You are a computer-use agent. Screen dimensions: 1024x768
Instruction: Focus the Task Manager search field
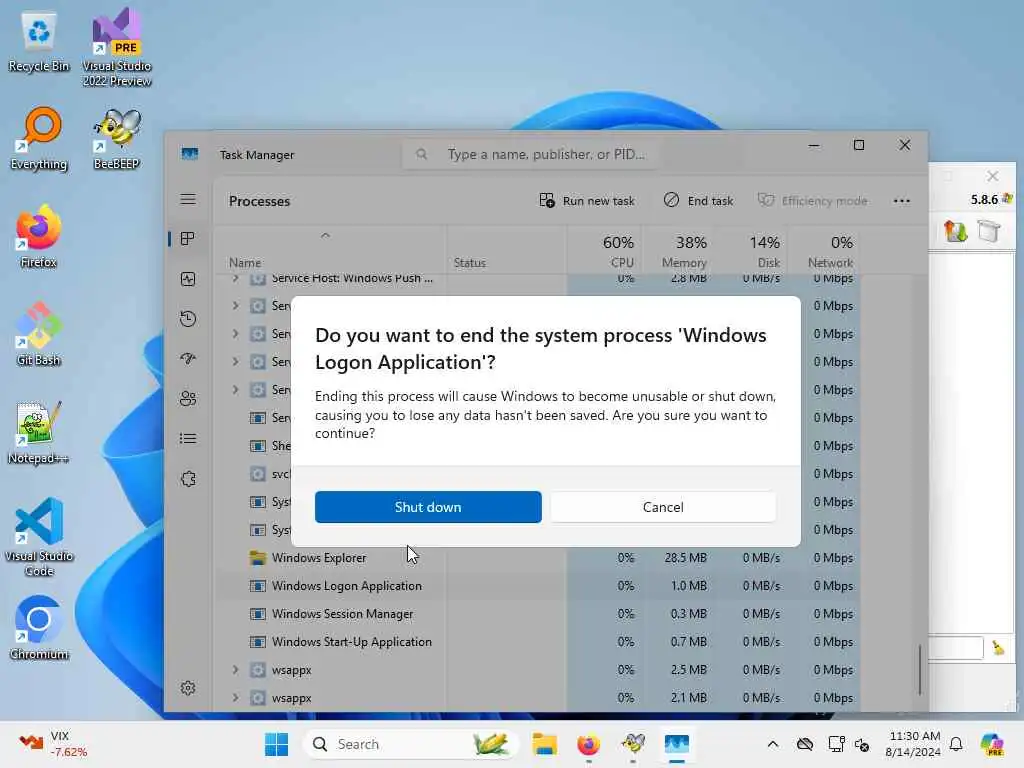pos(532,154)
